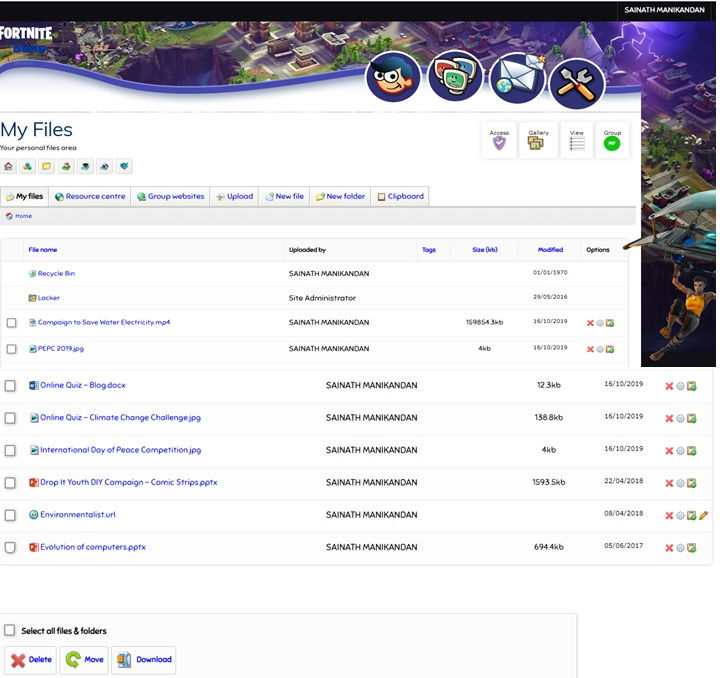Click gear icon for PEPC 2019.jpg row

tap(600, 349)
